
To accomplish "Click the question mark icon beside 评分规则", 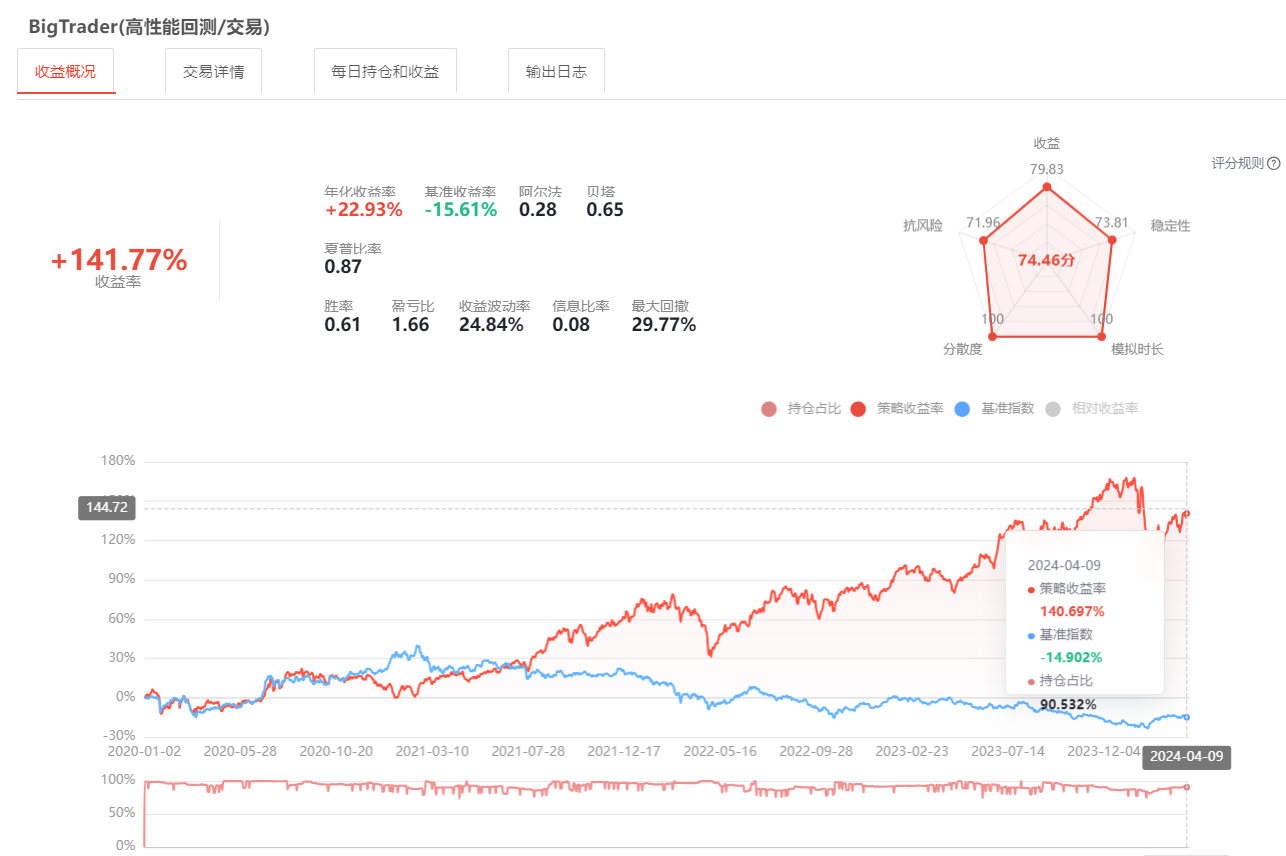I will [x=1274, y=163].
